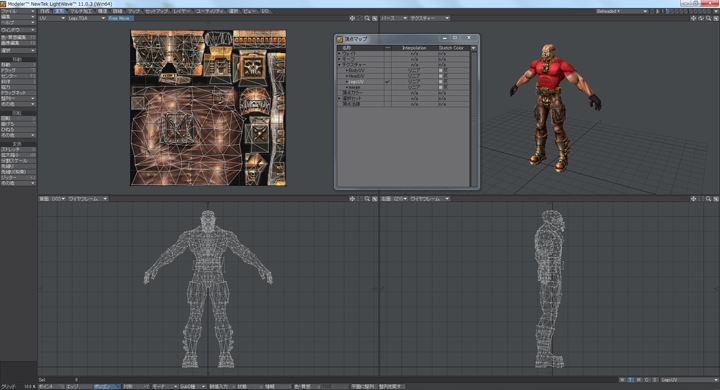Viewport: 720px width, 390px height.
Task: Click the ストレッチ tool button
Action: [18, 150]
